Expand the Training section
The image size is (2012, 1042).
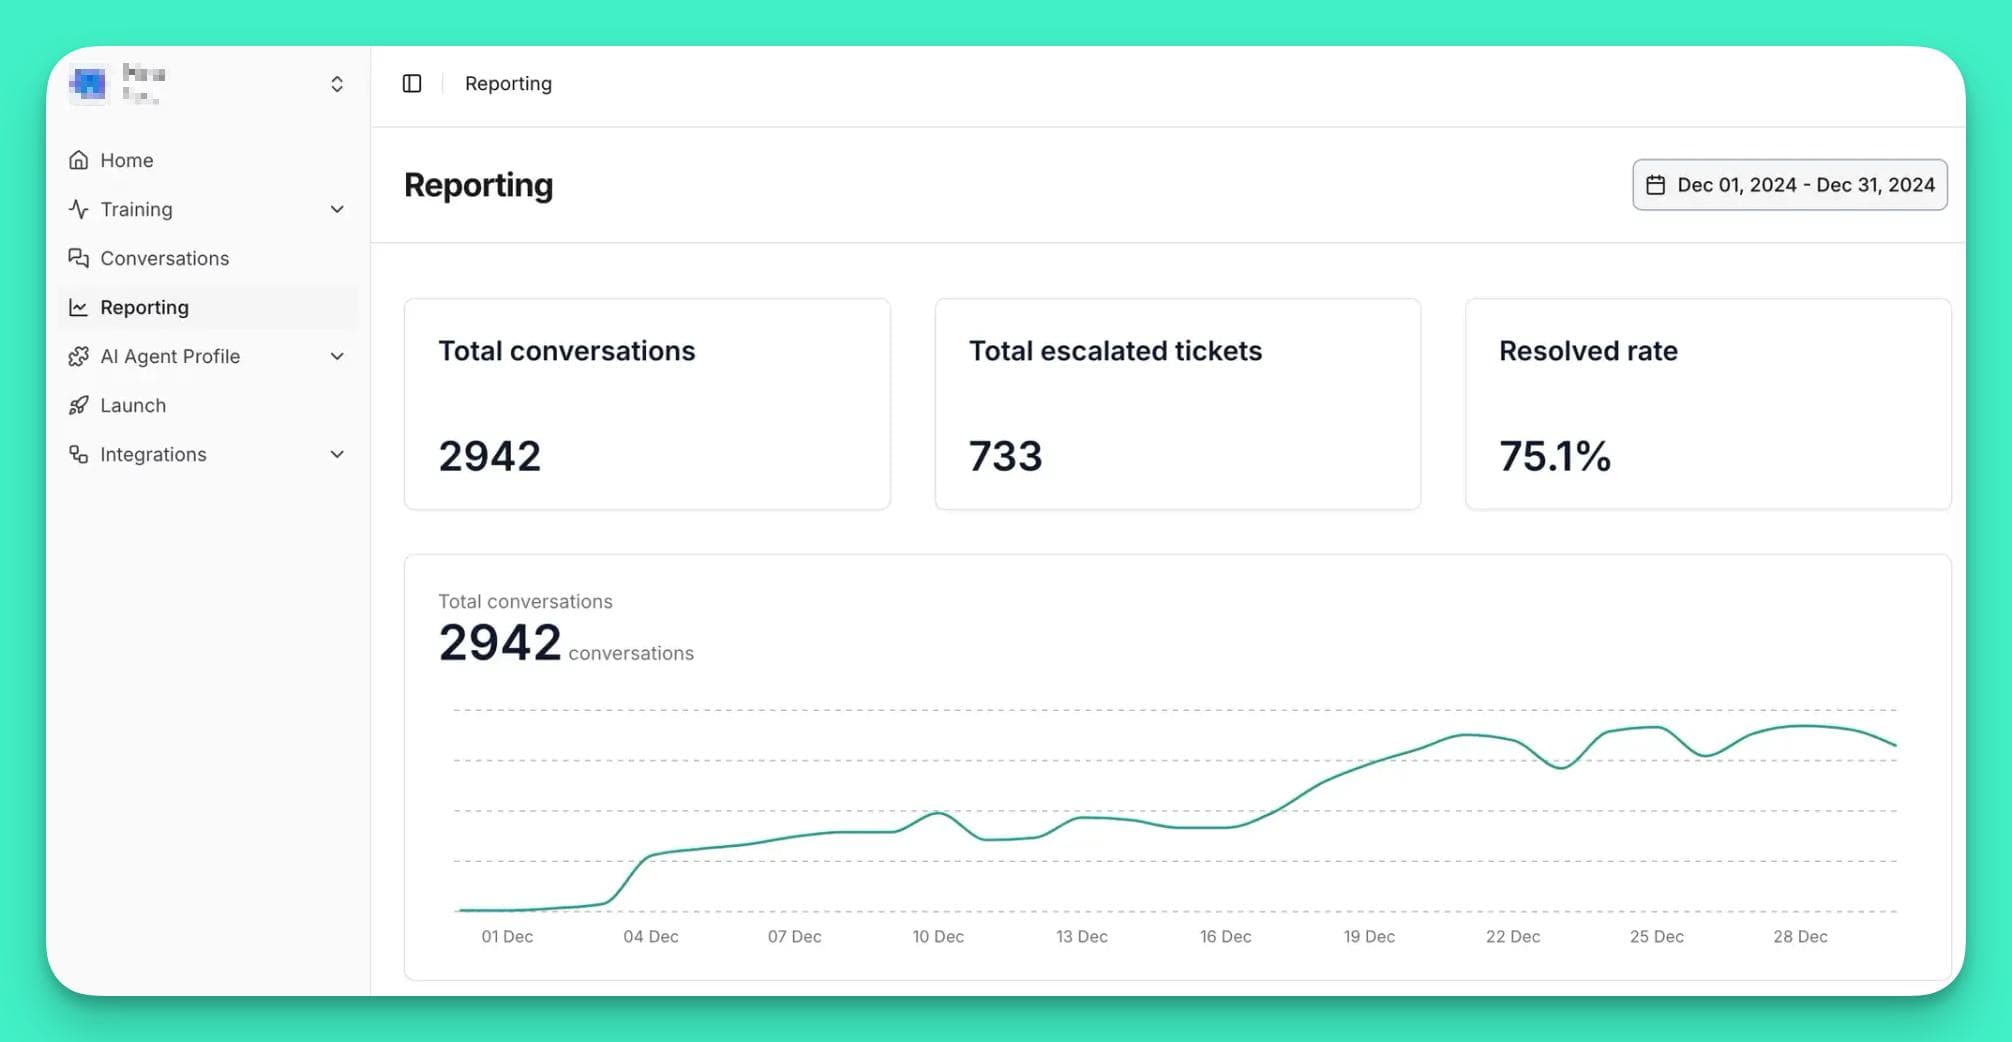(336, 209)
